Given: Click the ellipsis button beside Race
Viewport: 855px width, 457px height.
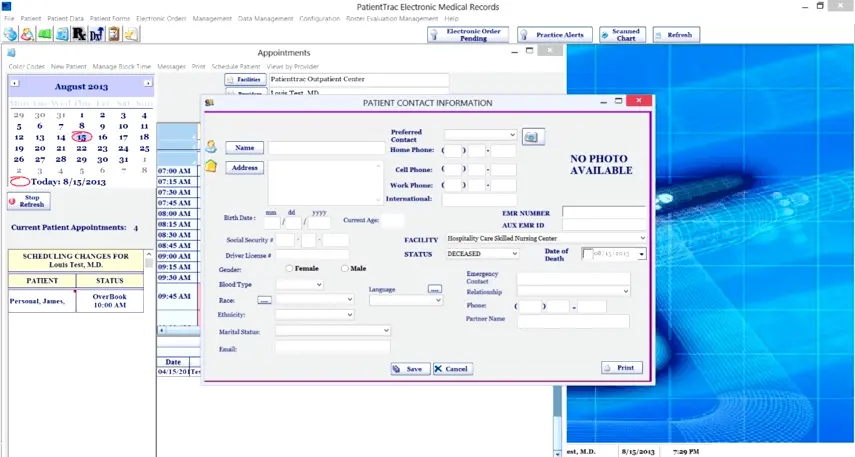Looking at the screenshot, I should pos(264,300).
